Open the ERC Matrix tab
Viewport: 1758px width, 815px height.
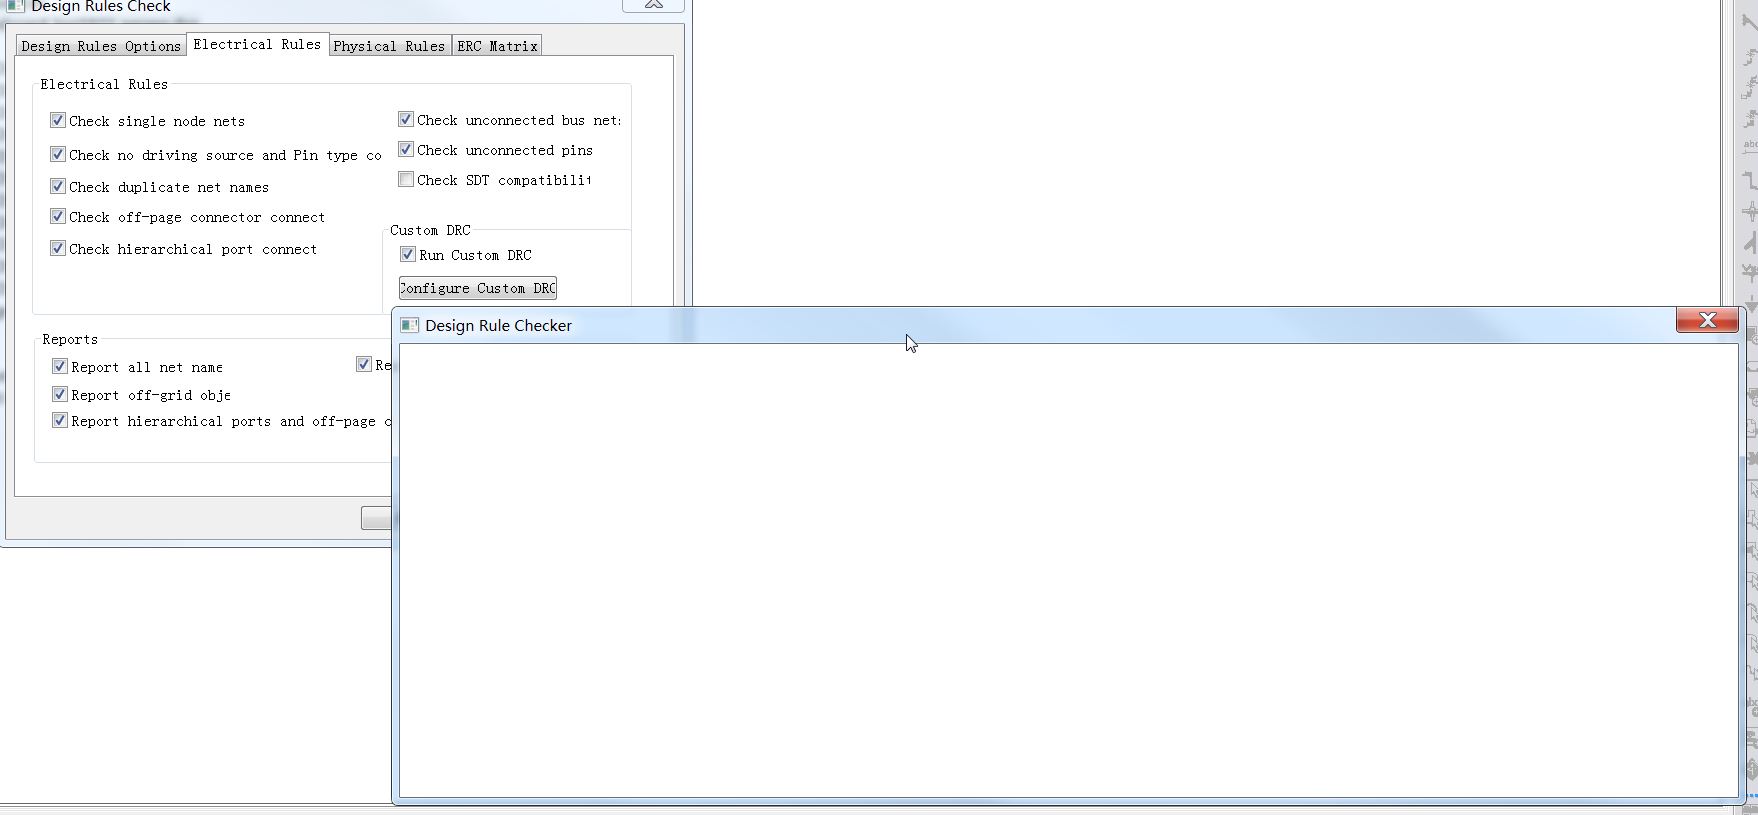pos(497,46)
